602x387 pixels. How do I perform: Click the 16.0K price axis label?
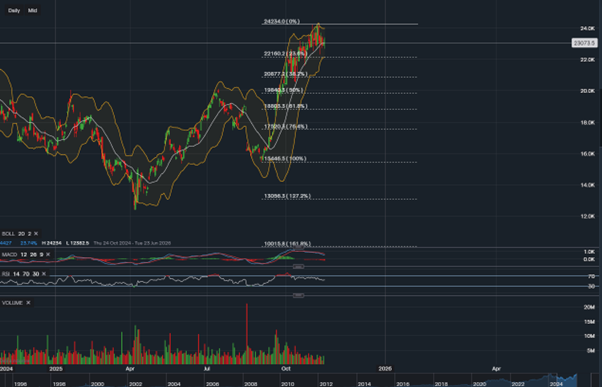click(x=587, y=154)
